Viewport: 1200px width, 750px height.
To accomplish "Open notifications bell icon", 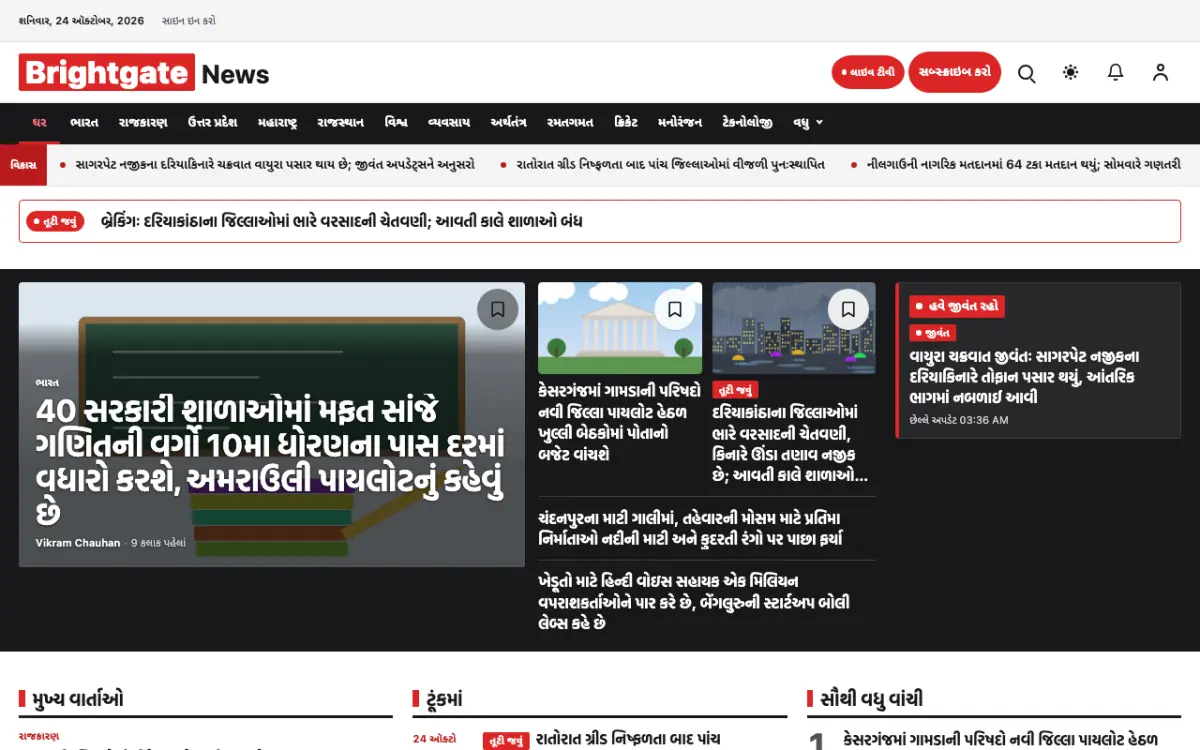I will [x=1115, y=73].
